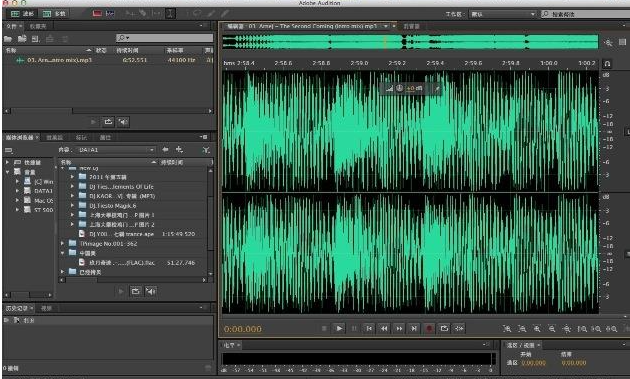Screen dimensions: 630x379
Task: Click the search help field at top right
Action: click(x=585, y=14)
